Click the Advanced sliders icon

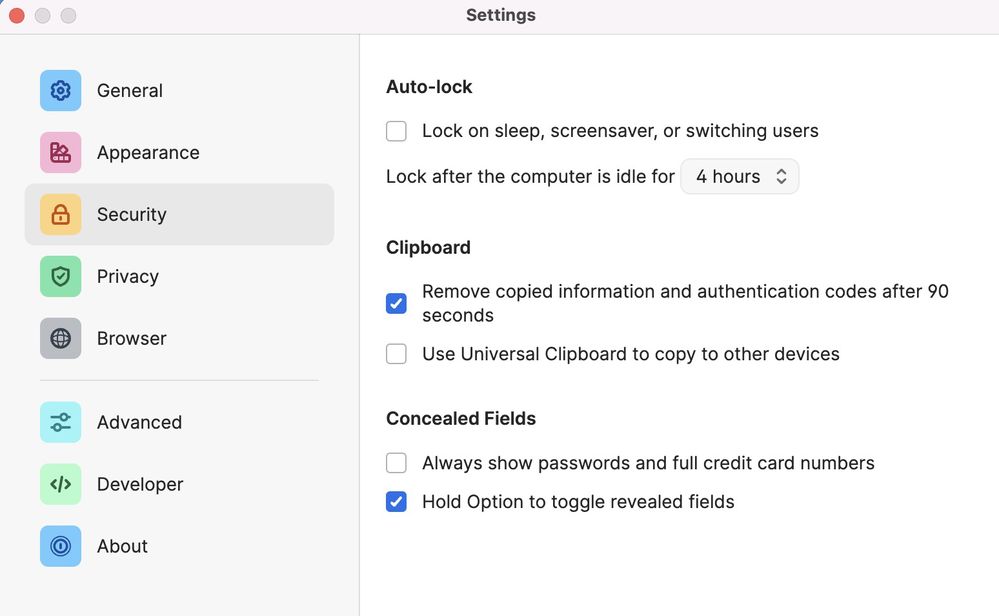(60, 422)
